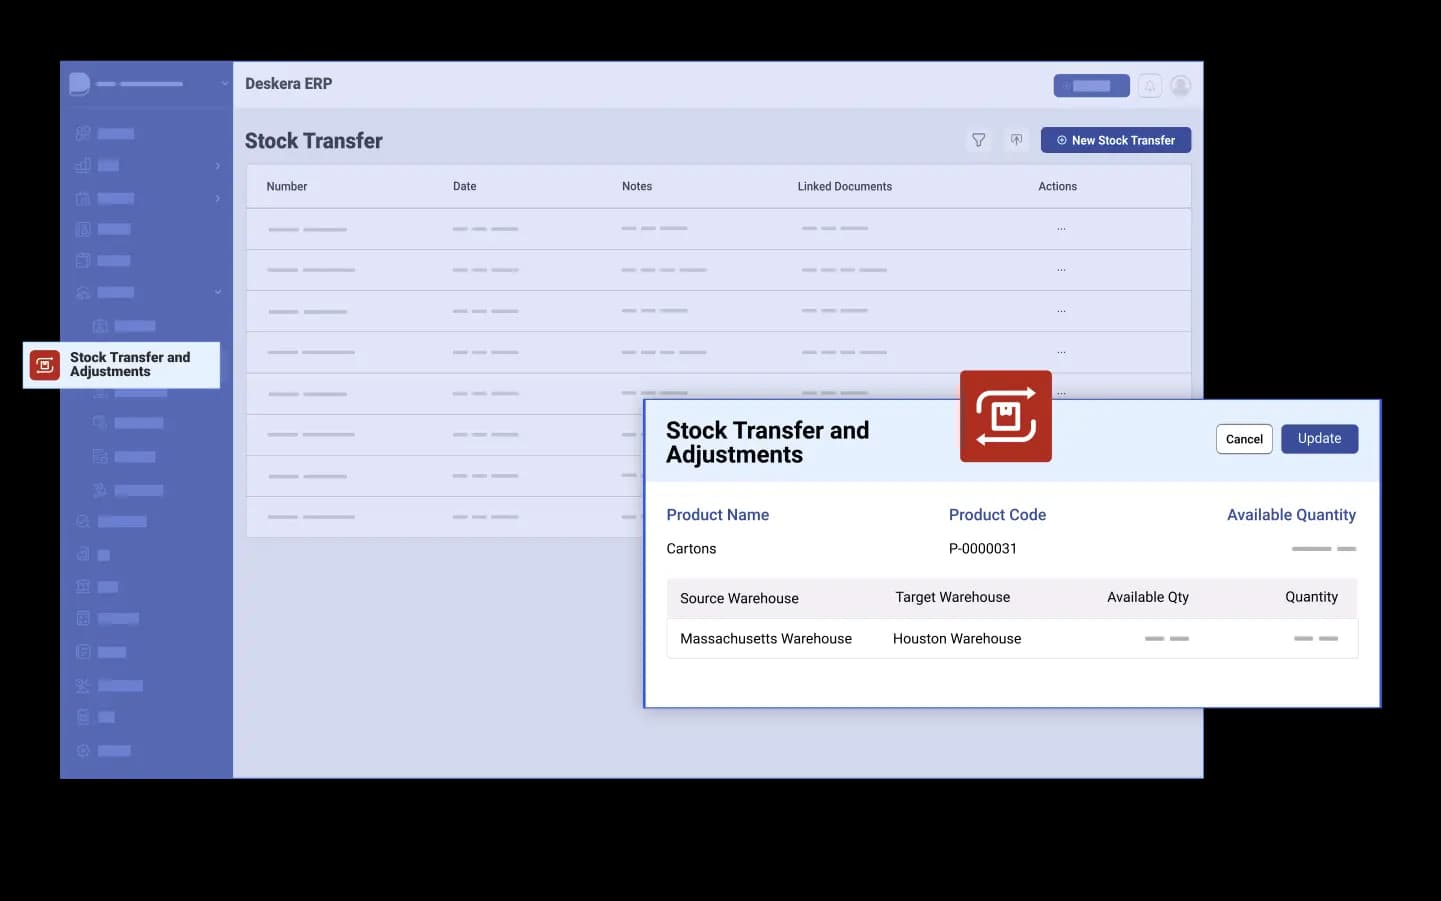Expand the organization dropdown atop the sidebar
1441x901 pixels.
(x=224, y=84)
